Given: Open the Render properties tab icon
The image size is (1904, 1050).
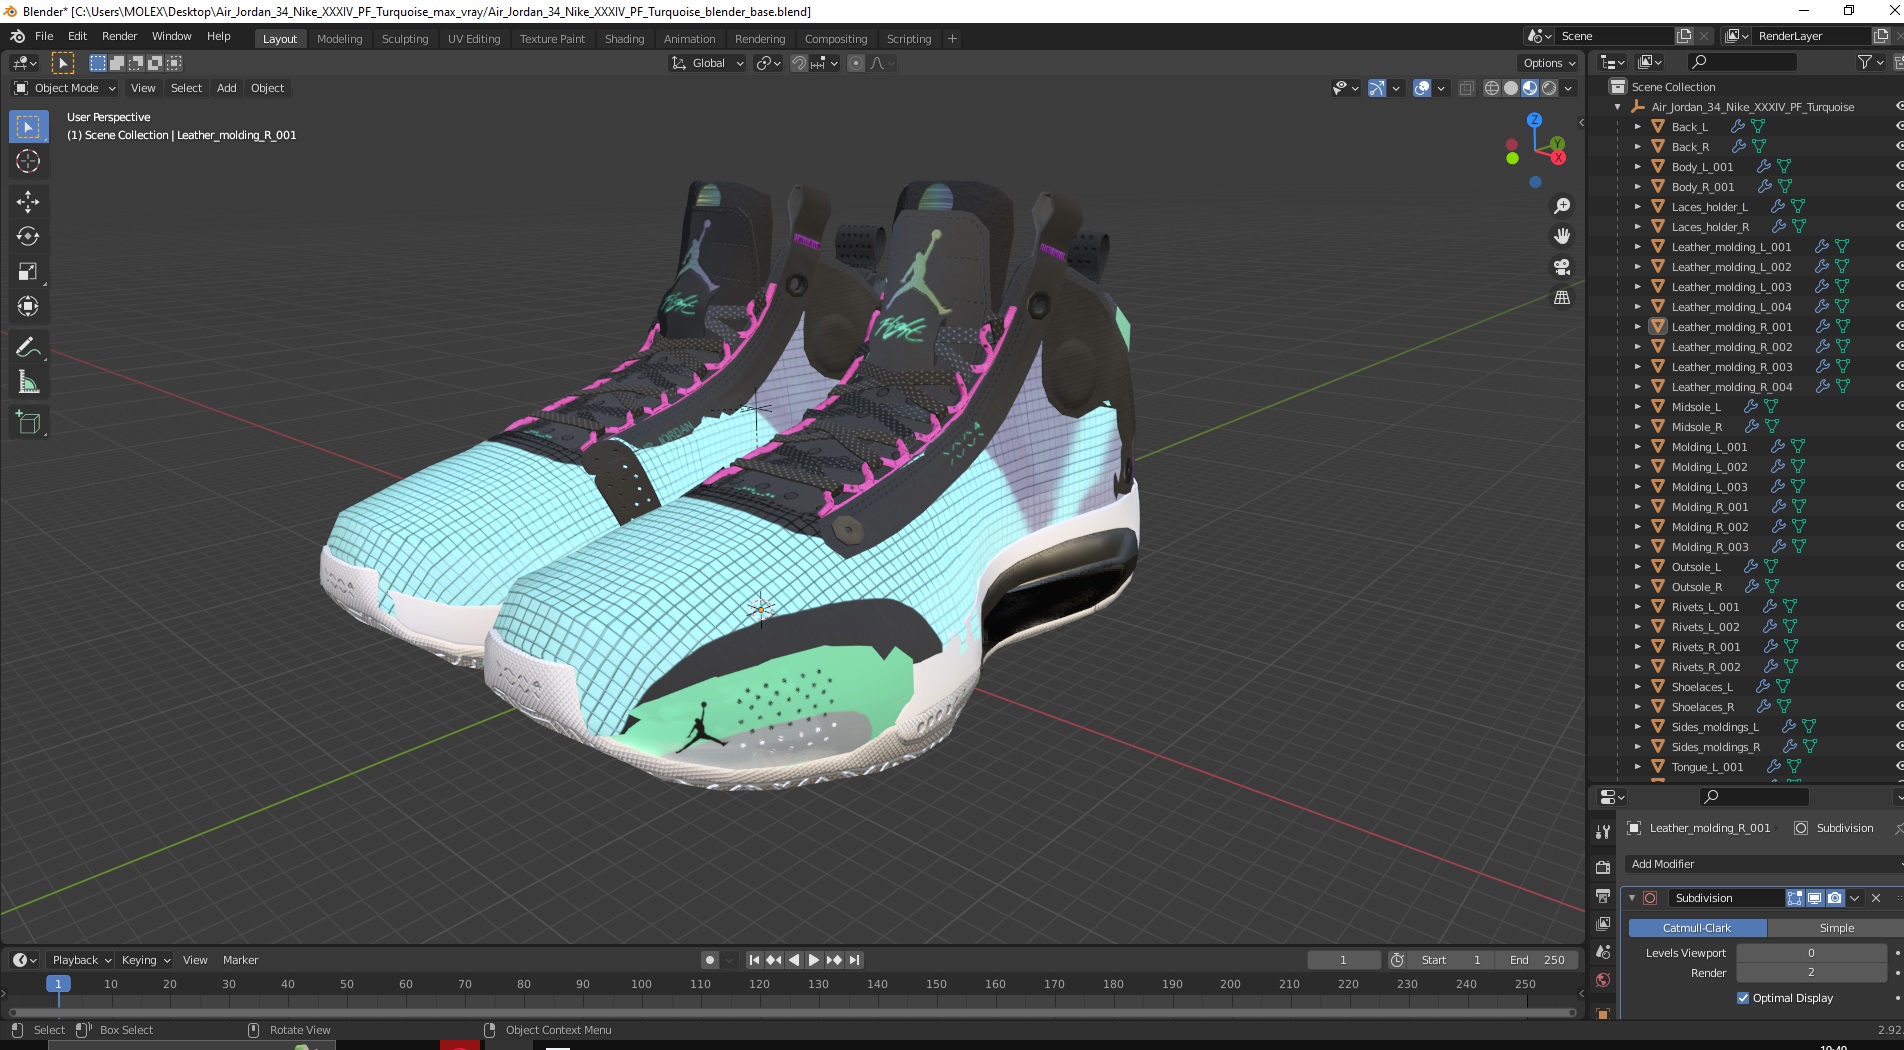Looking at the screenshot, I should [1603, 867].
